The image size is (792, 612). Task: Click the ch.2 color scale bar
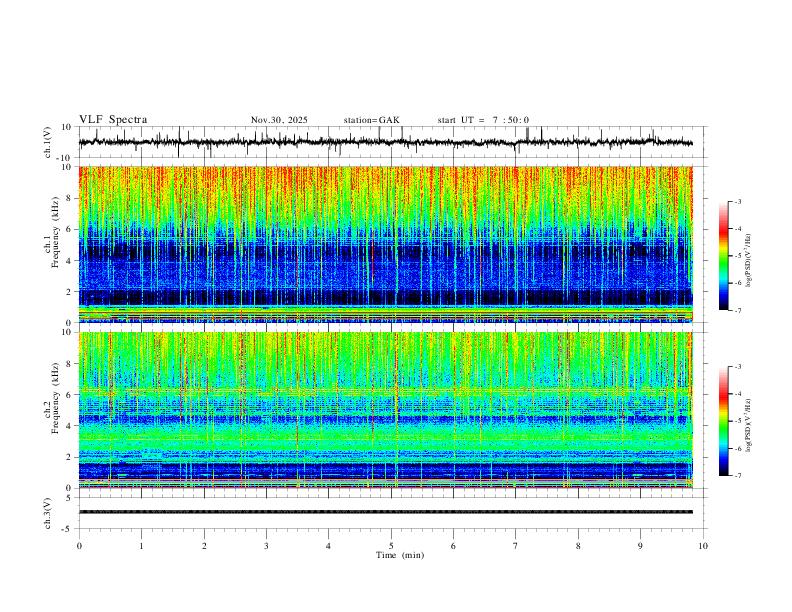click(723, 421)
